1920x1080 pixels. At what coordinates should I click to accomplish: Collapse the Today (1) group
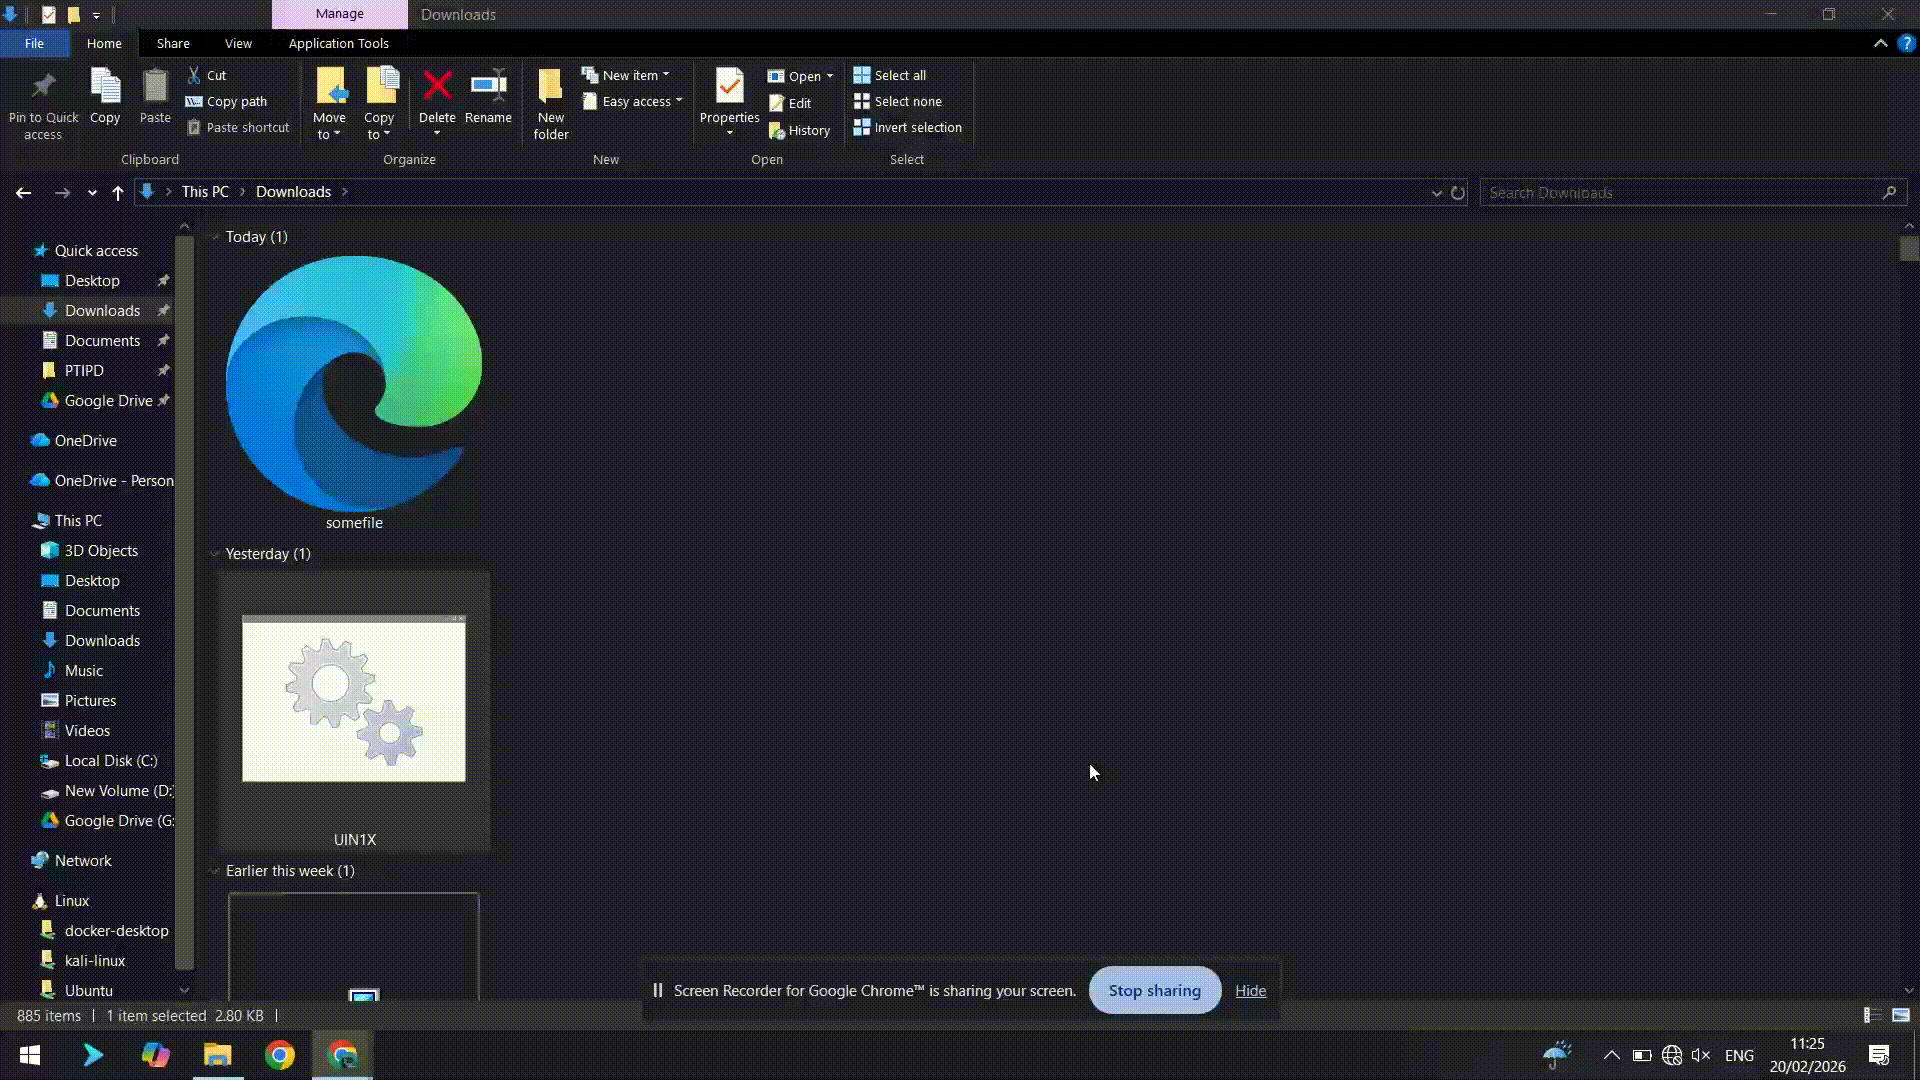coord(215,237)
